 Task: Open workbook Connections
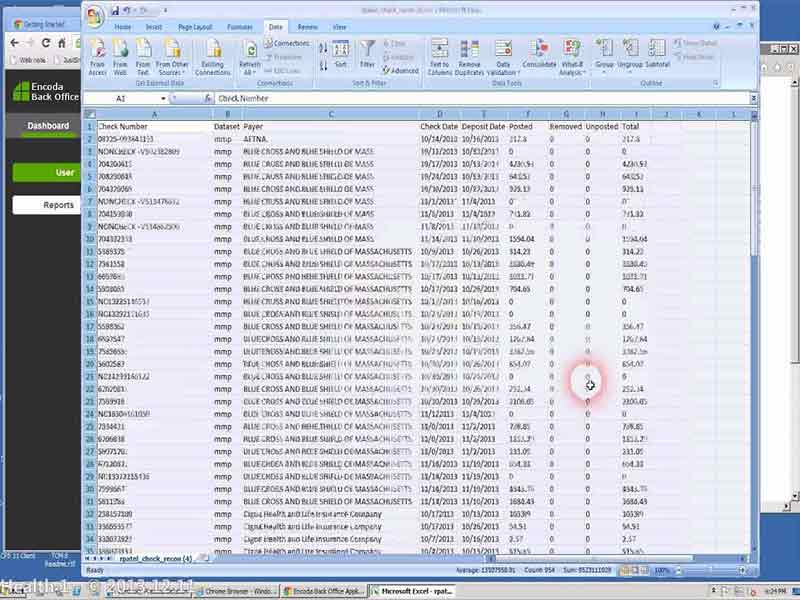click(287, 43)
